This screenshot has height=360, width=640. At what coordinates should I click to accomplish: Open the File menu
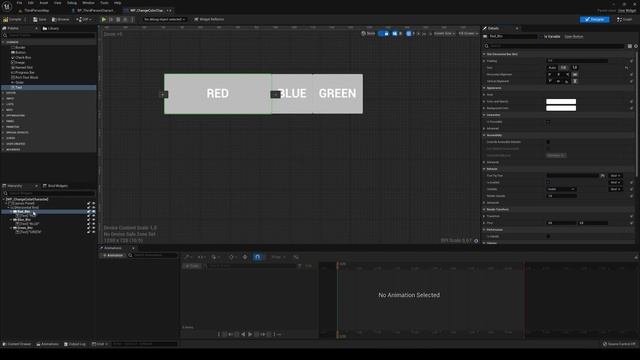[19, 3]
